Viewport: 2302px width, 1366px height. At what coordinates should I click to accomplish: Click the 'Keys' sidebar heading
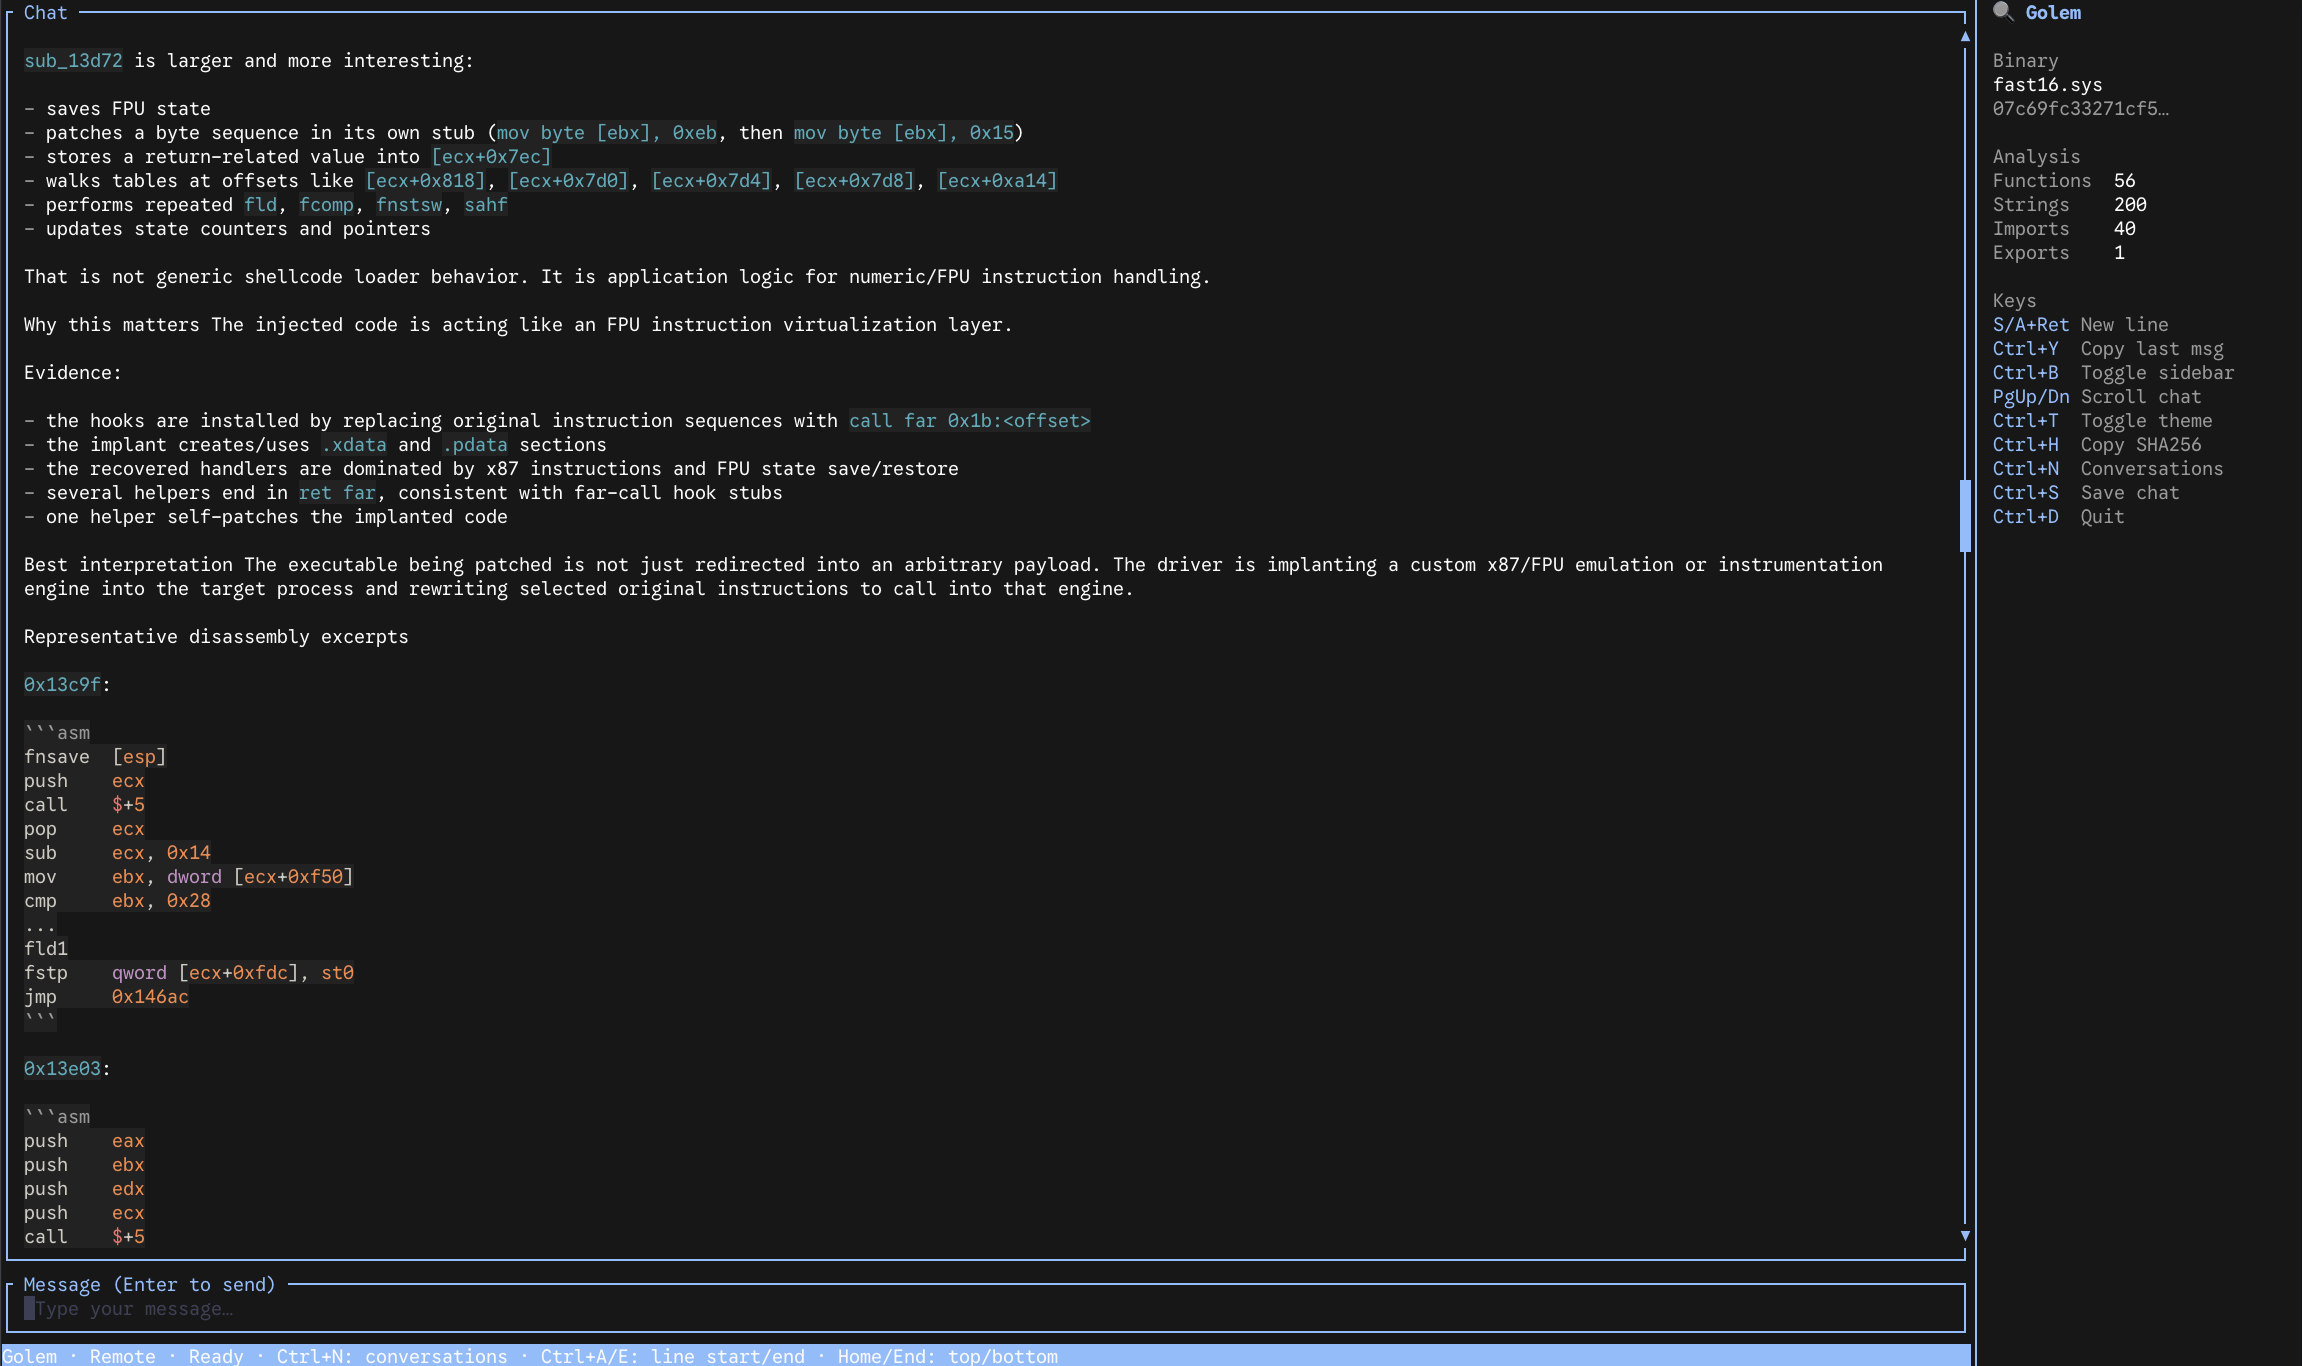(x=2014, y=301)
